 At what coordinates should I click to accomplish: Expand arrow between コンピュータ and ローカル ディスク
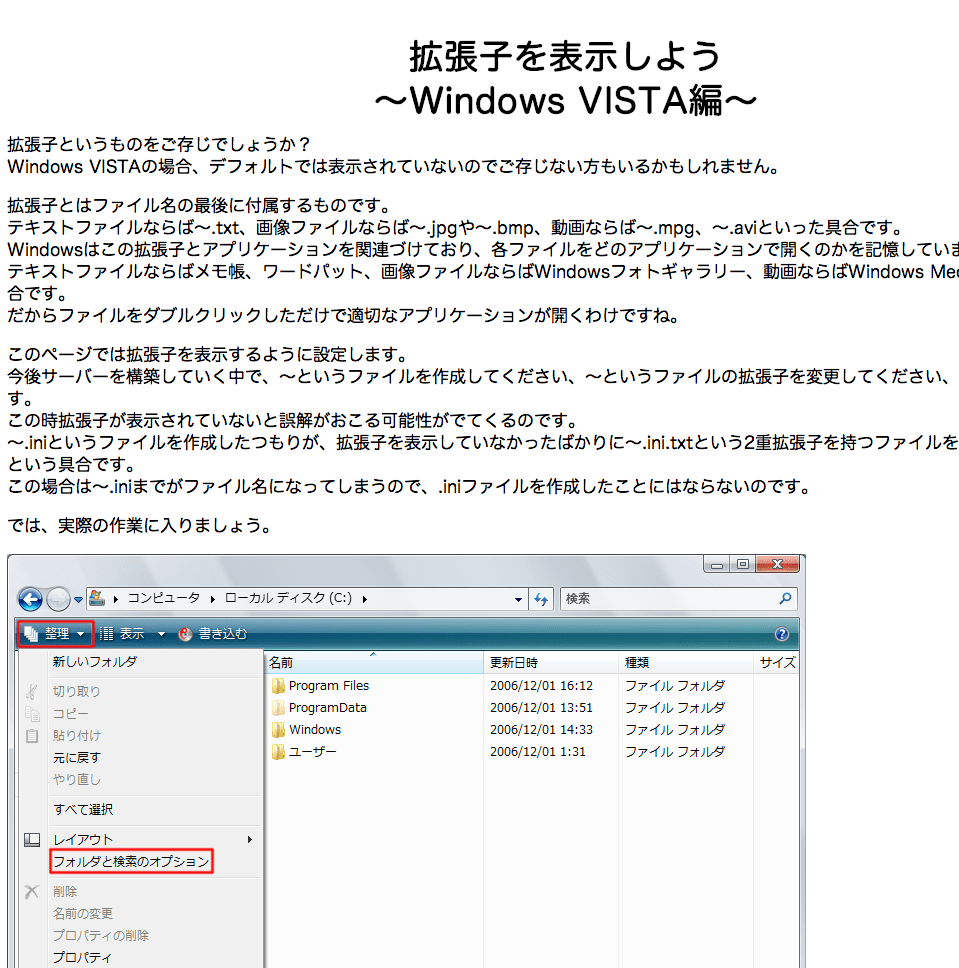(212, 599)
